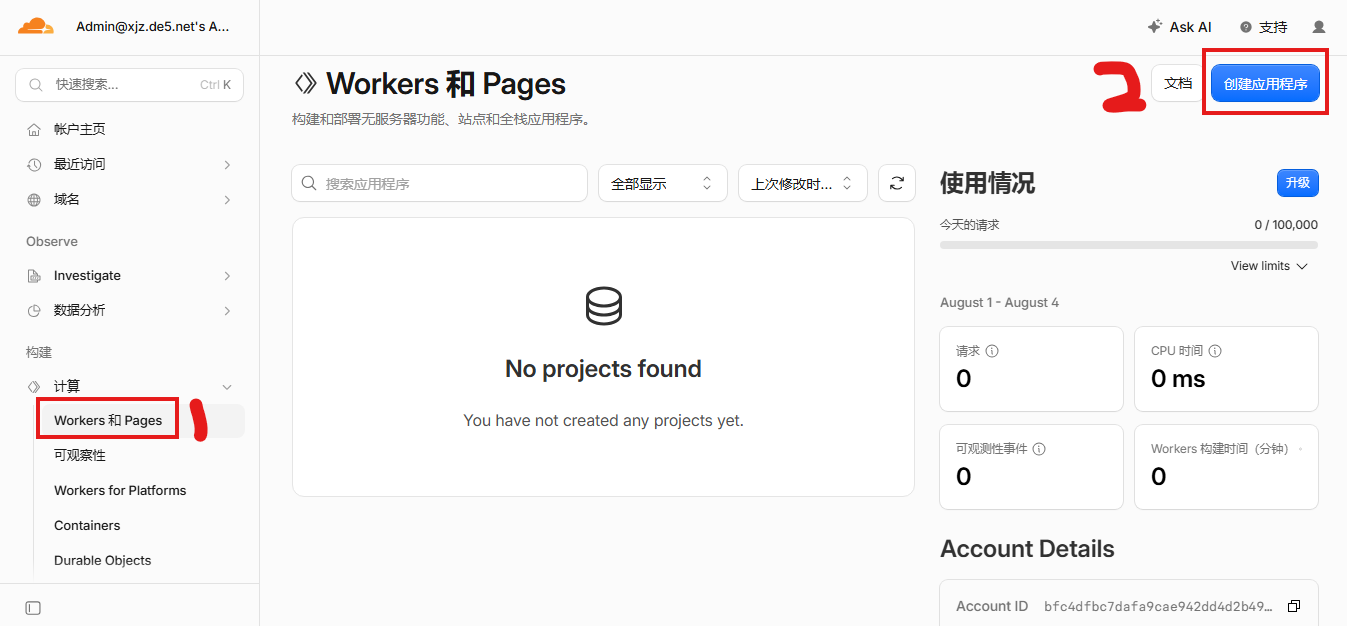Expand the 最近访问 recent visits chevron
This screenshot has height=626, width=1347.
coord(227,164)
